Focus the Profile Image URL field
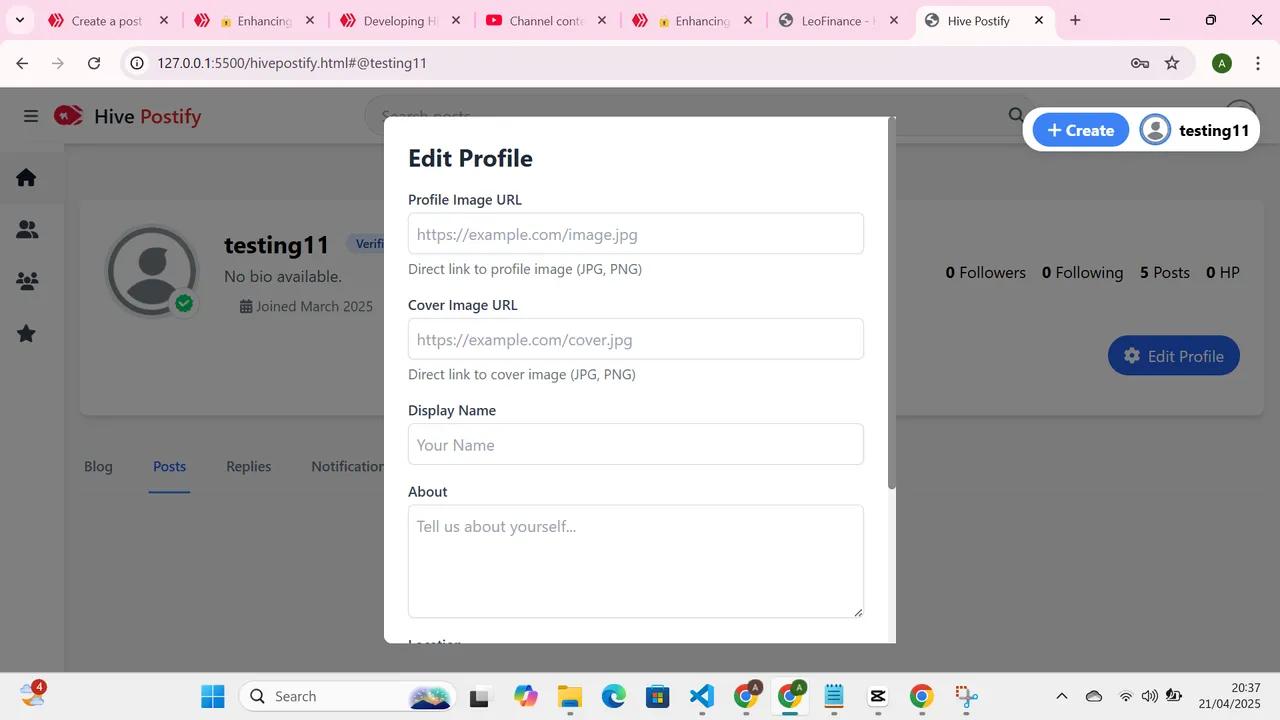 pos(636,234)
